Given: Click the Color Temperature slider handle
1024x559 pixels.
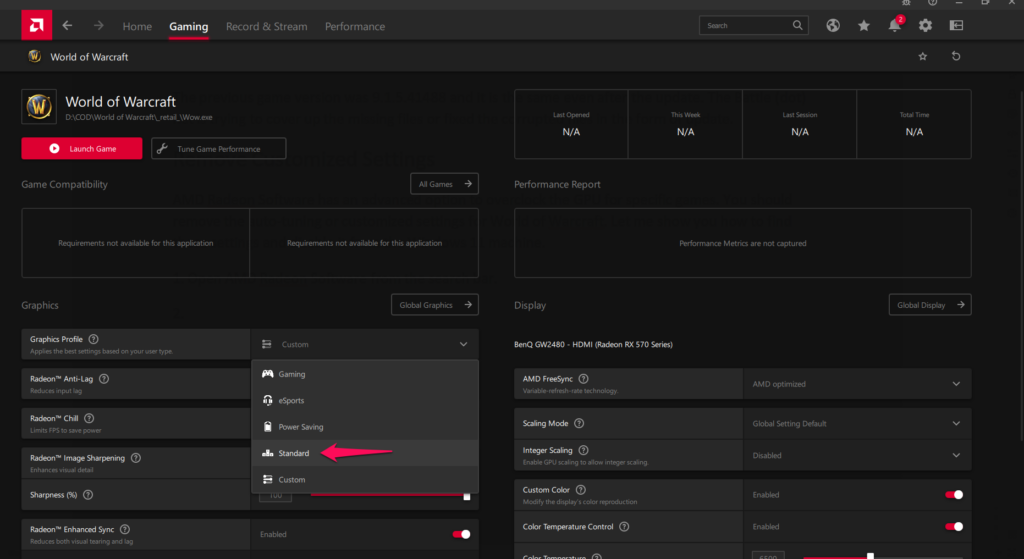Looking at the screenshot, I should 870,556.
